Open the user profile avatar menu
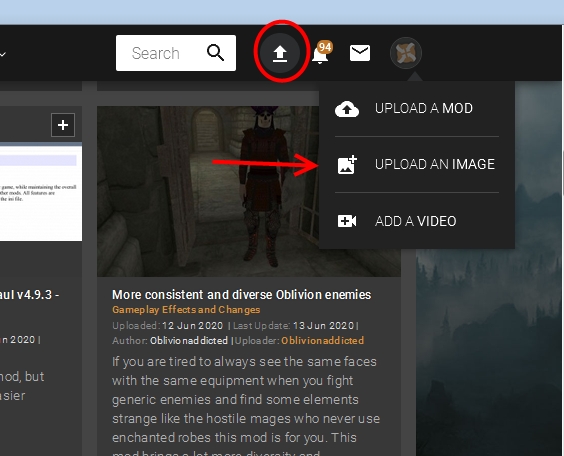Screen dimensions: 564x456 tap(406, 53)
